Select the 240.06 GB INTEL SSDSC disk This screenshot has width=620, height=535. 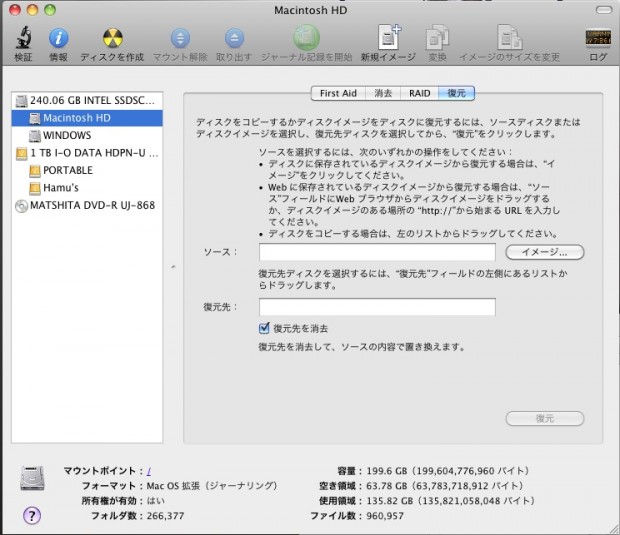coord(87,100)
